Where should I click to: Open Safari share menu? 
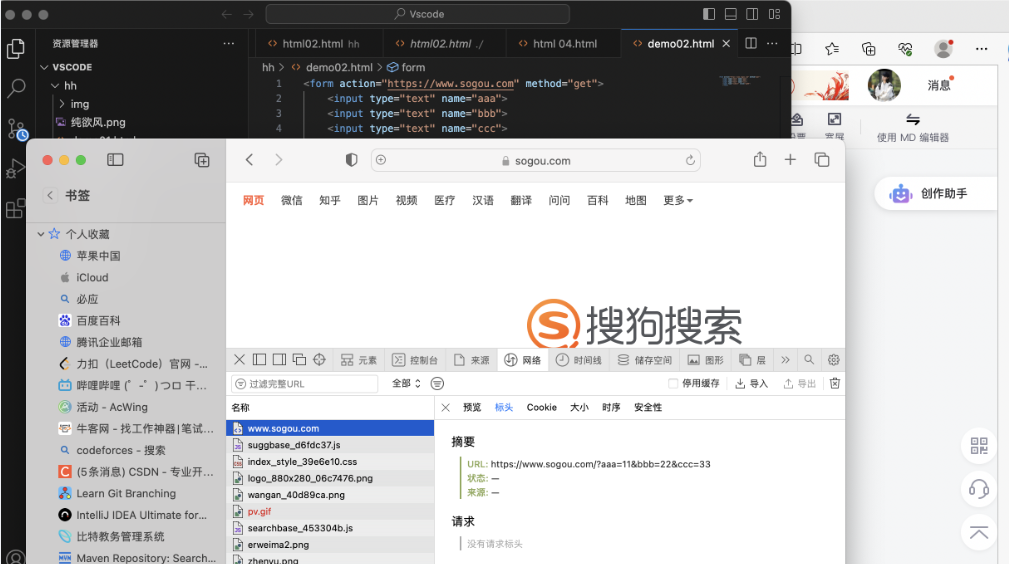coord(760,159)
